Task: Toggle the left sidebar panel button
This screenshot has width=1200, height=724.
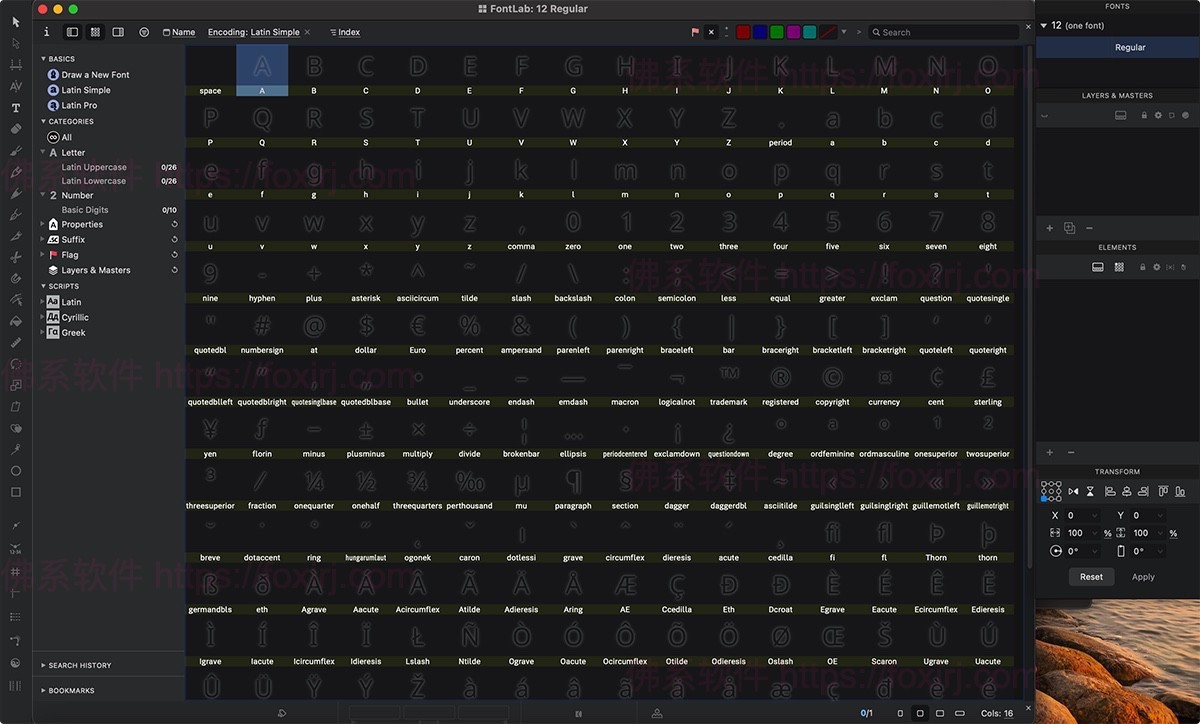Action: pyautogui.click(x=72, y=32)
